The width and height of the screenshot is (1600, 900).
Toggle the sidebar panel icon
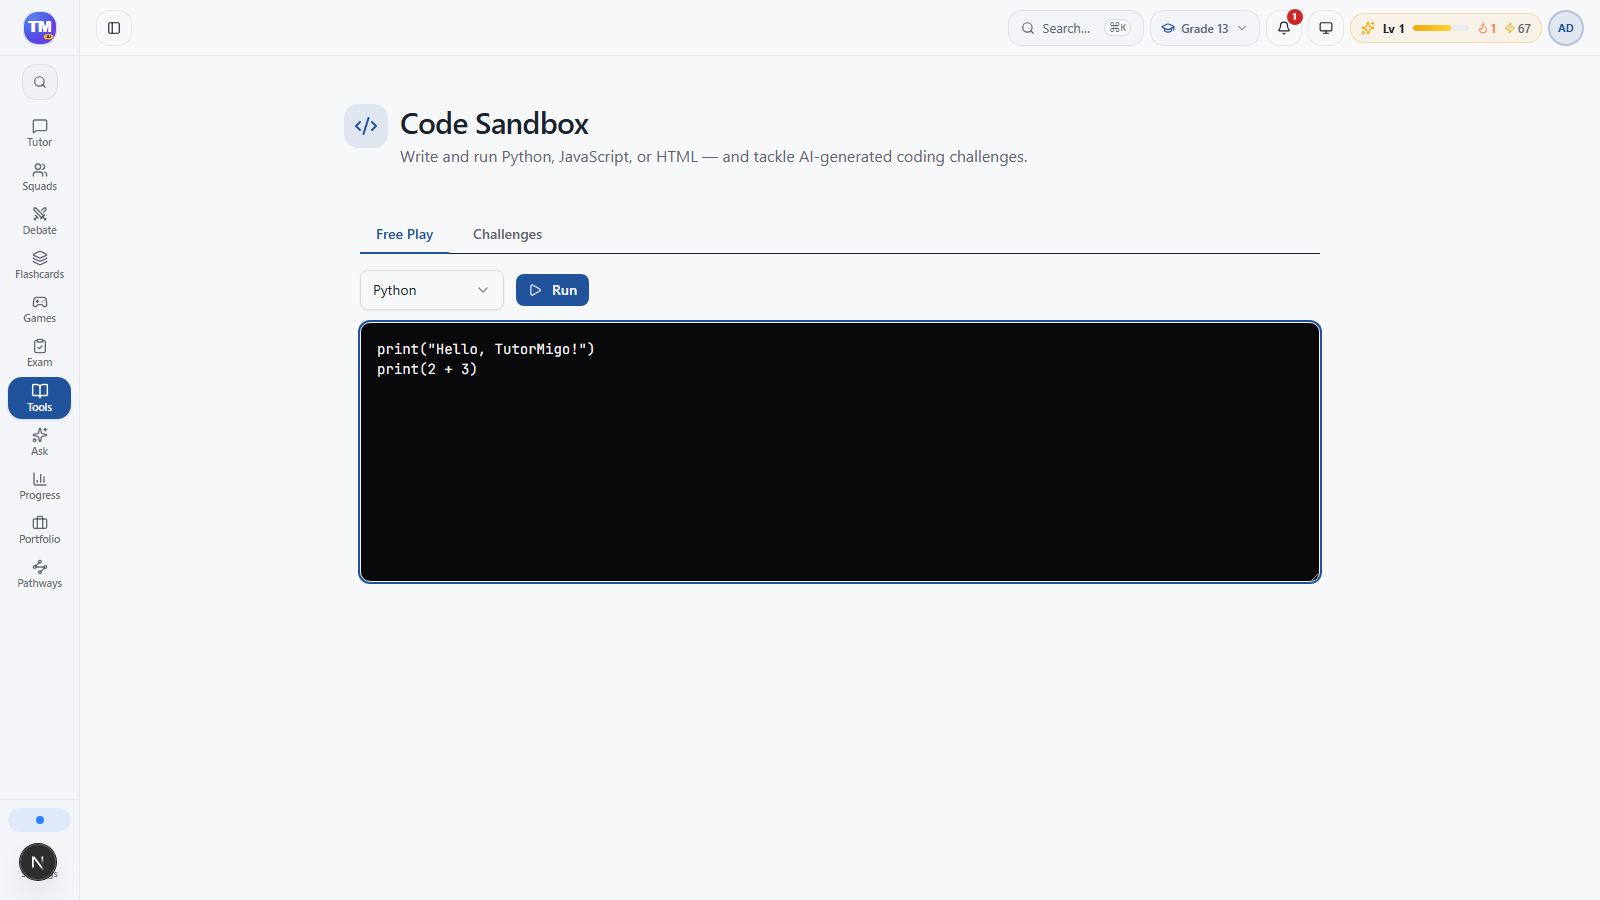[x=114, y=28]
